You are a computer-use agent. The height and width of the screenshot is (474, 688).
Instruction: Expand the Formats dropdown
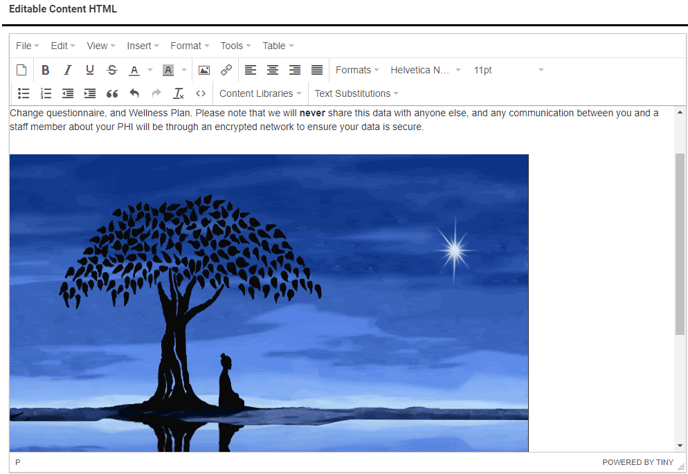tap(357, 70)
